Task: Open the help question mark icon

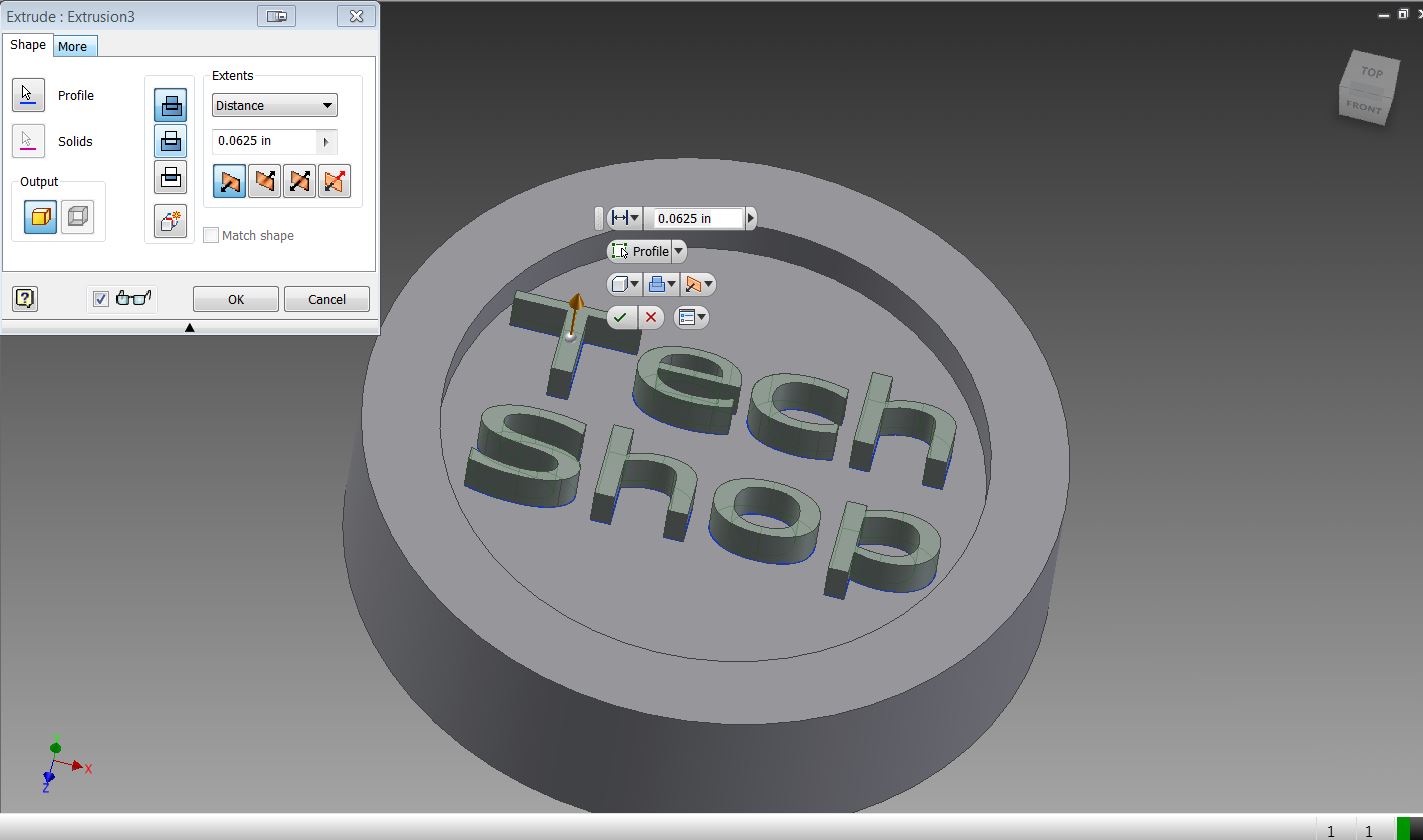Action: [x=25, y=298]
